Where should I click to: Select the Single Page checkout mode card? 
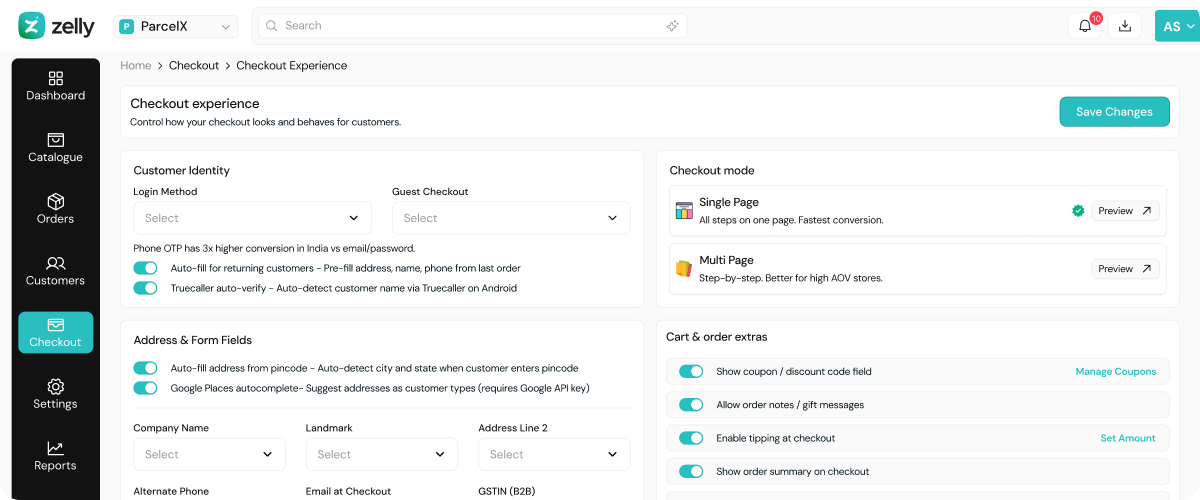(x=917, y=211)
